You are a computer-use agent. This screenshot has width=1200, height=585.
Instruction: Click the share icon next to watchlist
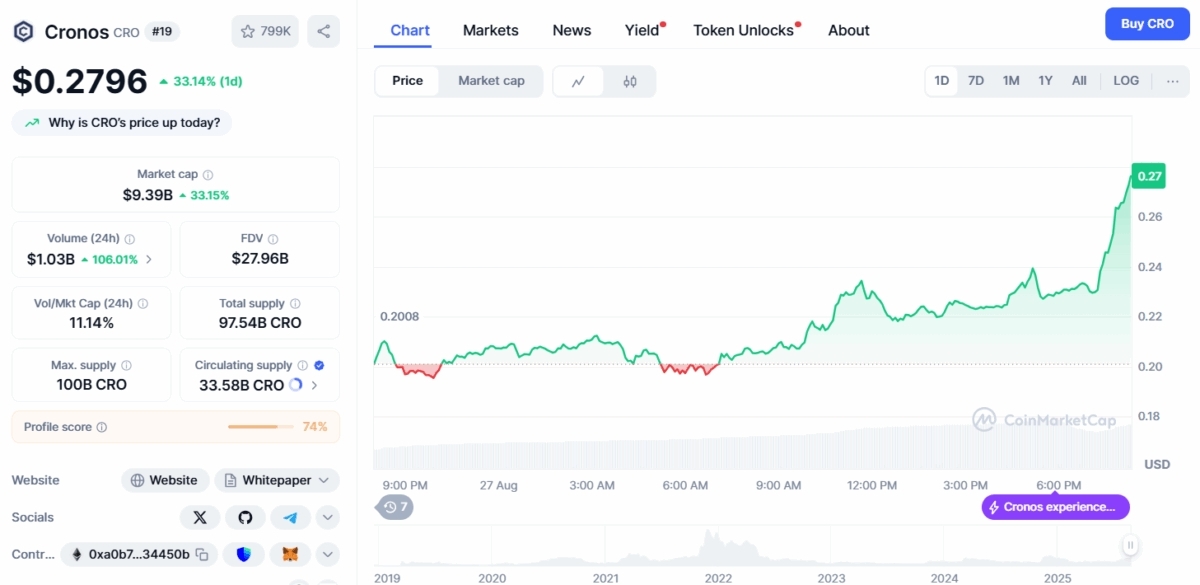tap(323, 31)
